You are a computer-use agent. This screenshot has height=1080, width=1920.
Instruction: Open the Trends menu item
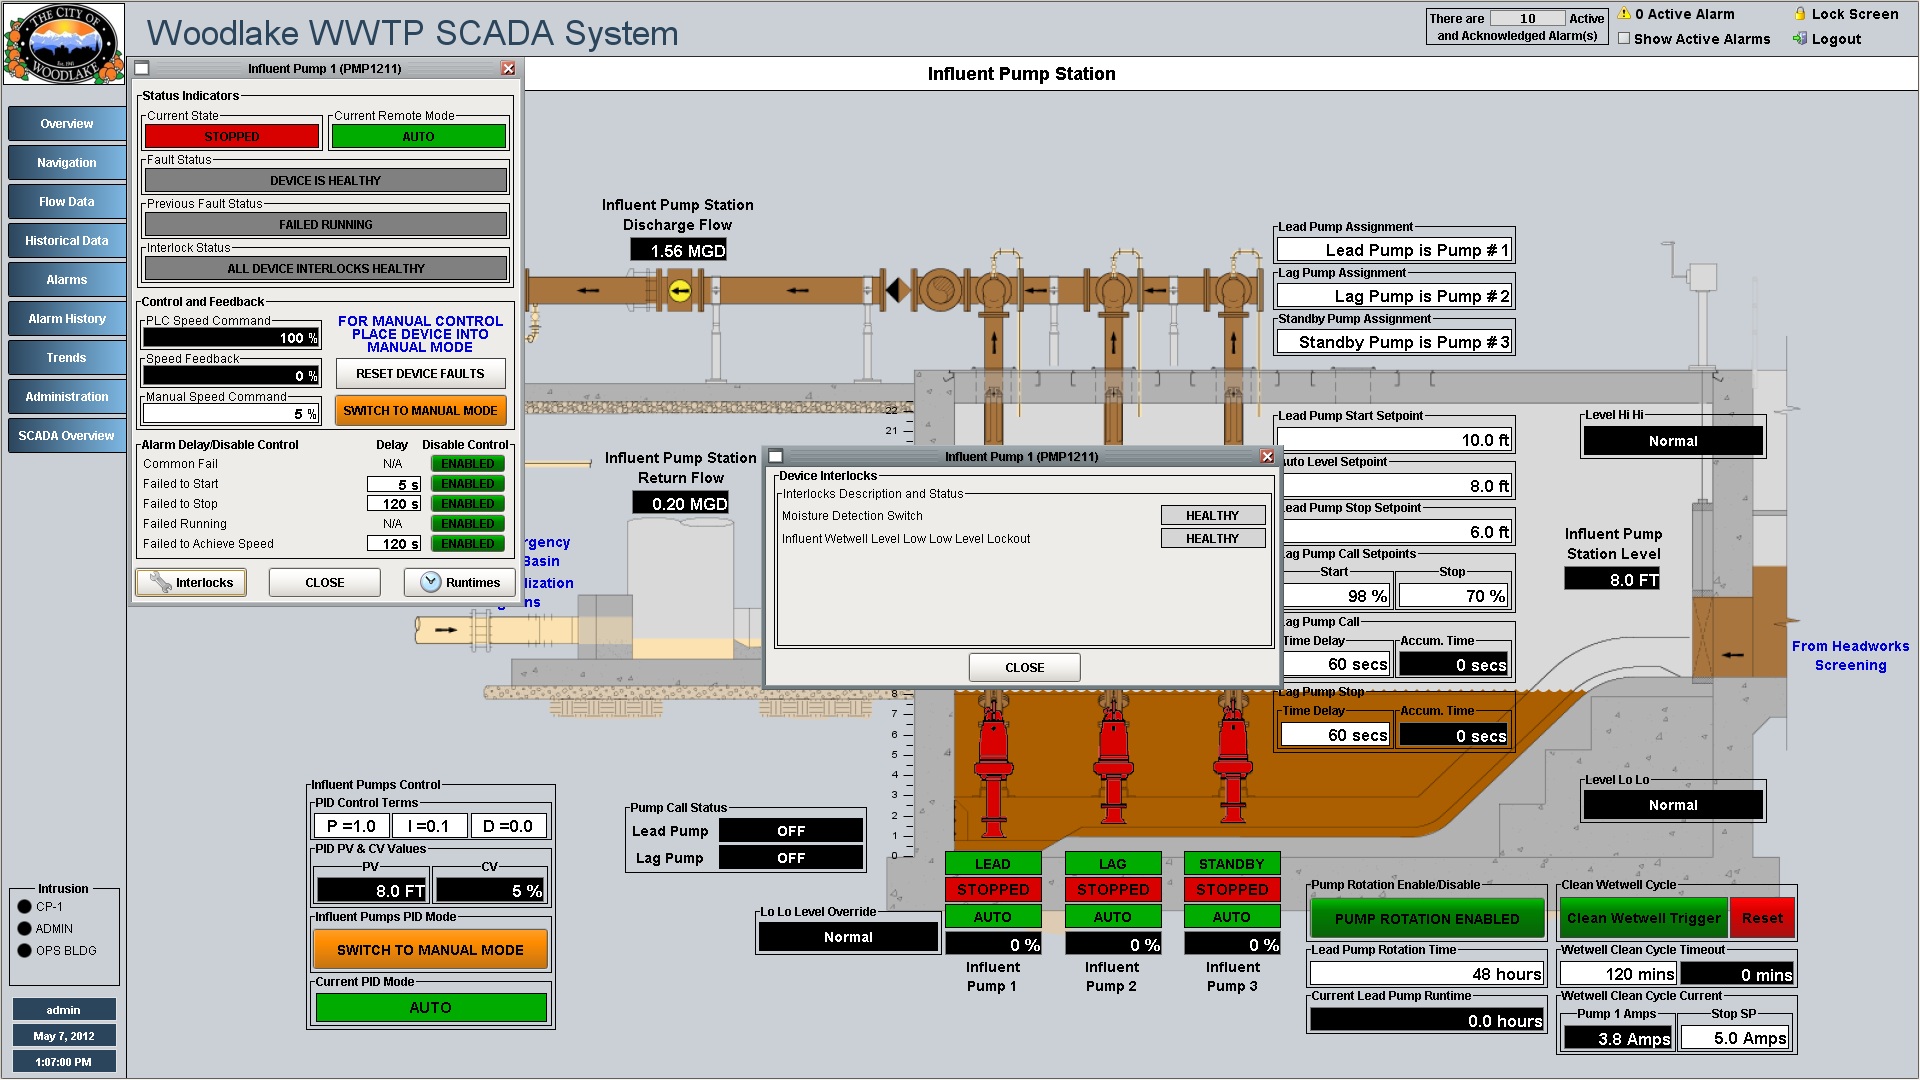pos(66,358)
